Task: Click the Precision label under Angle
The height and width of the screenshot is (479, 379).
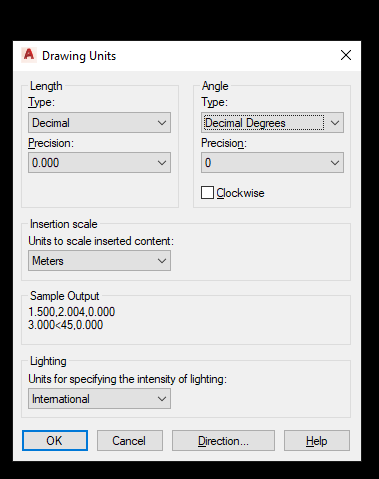Action: 224,143
